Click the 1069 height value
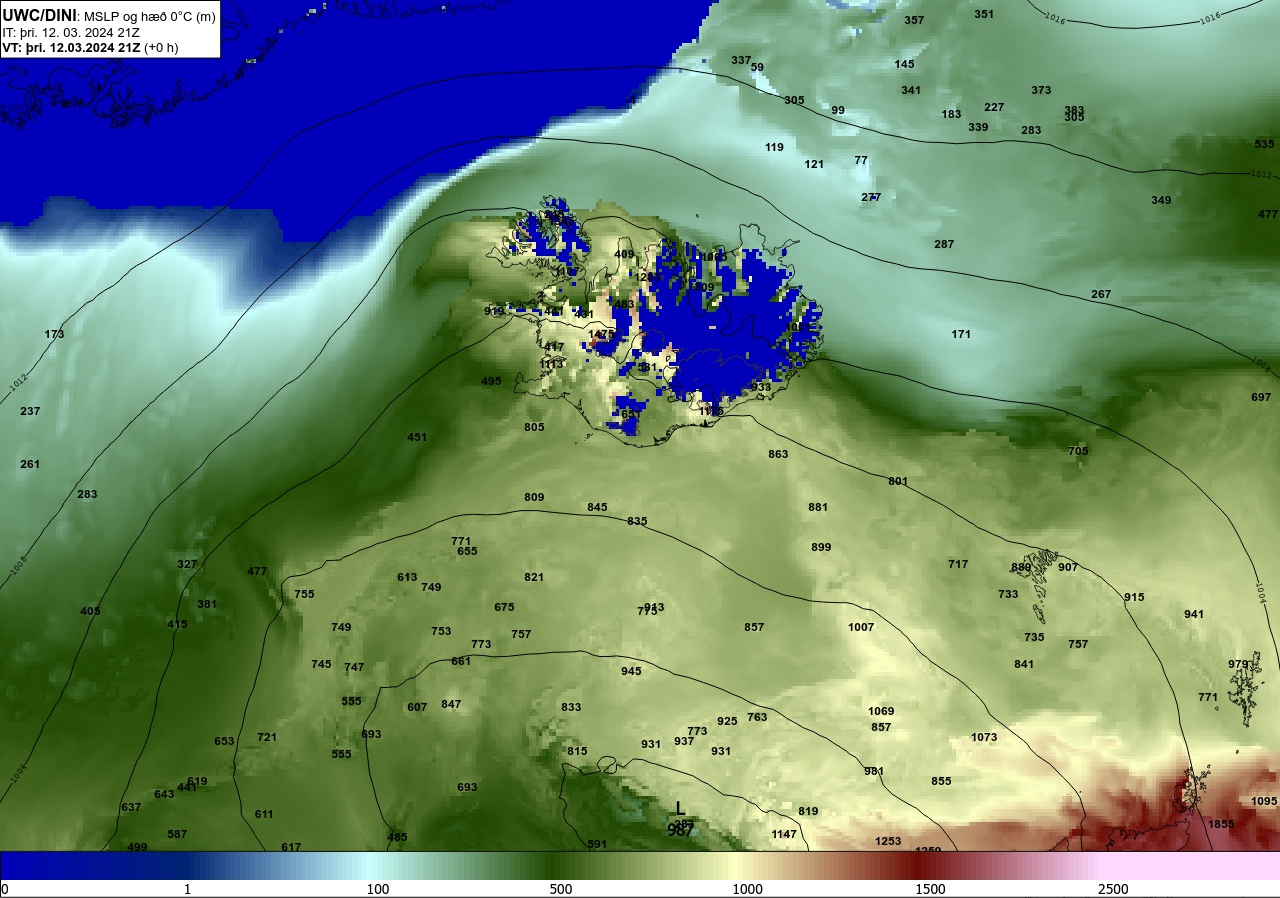 point(881,711)
